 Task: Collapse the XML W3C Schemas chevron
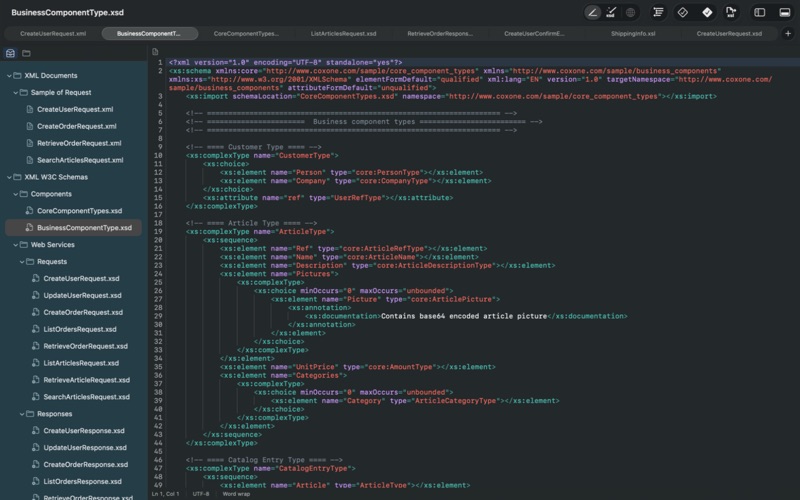point(9,177)
